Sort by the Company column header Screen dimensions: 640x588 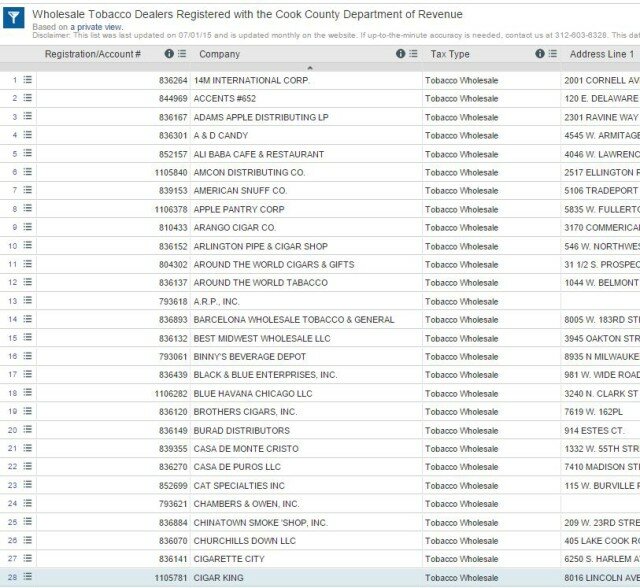click(219, 54)
